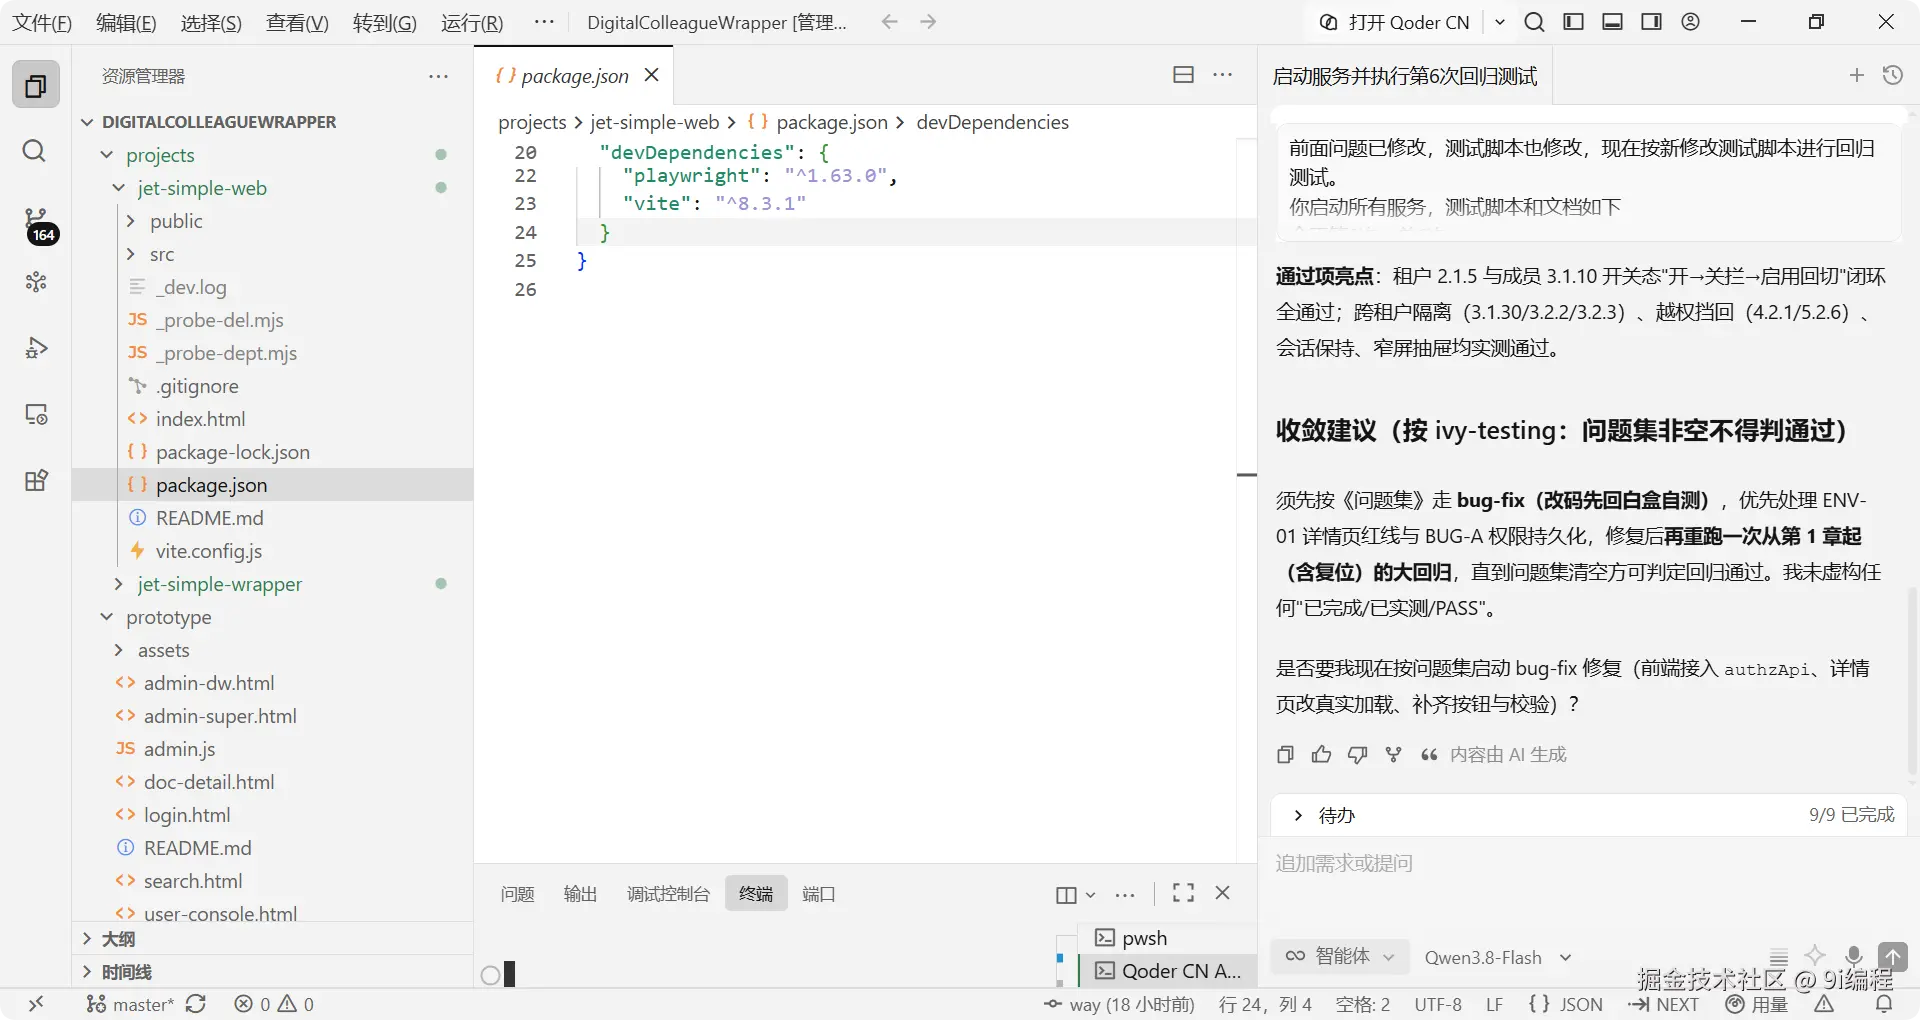This screenshot has width=1920, height=1020.
Task: Click the microphone voice input icon
Action: point(1853,956)
